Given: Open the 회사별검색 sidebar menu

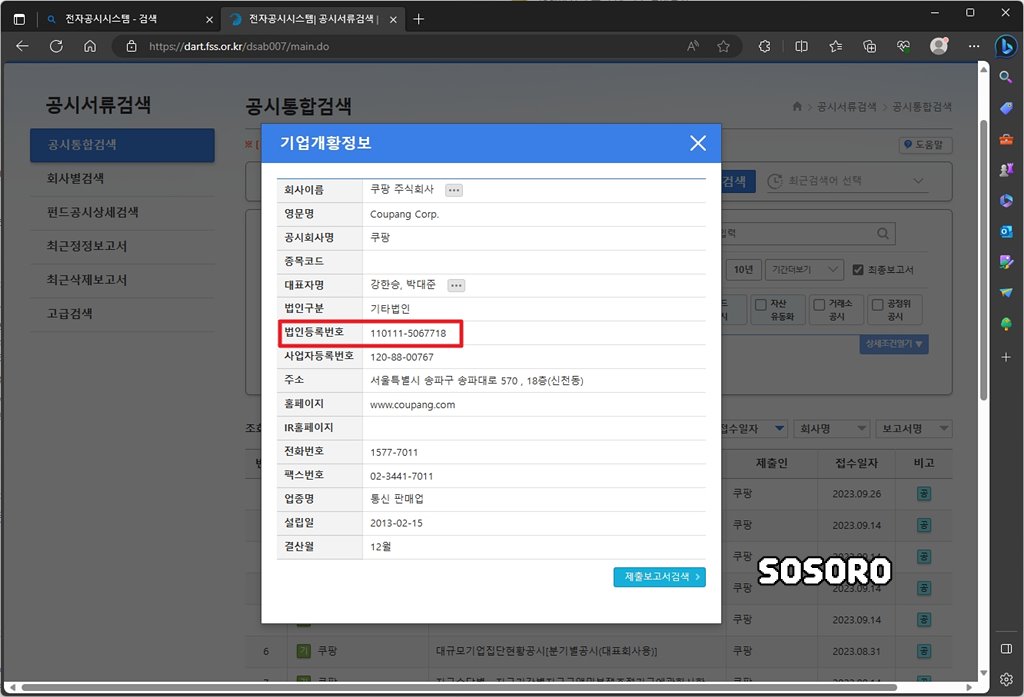Looking at the screenshot, I should (x=122, y=179).
